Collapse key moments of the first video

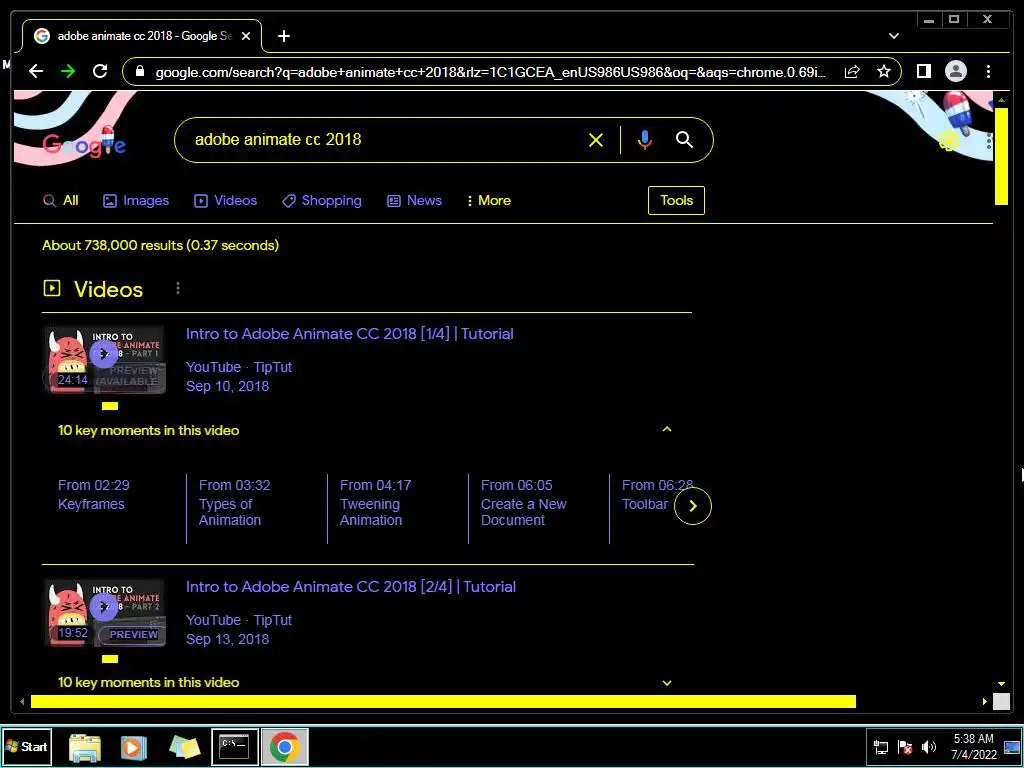pyautogui.click(x=667, y=429)
